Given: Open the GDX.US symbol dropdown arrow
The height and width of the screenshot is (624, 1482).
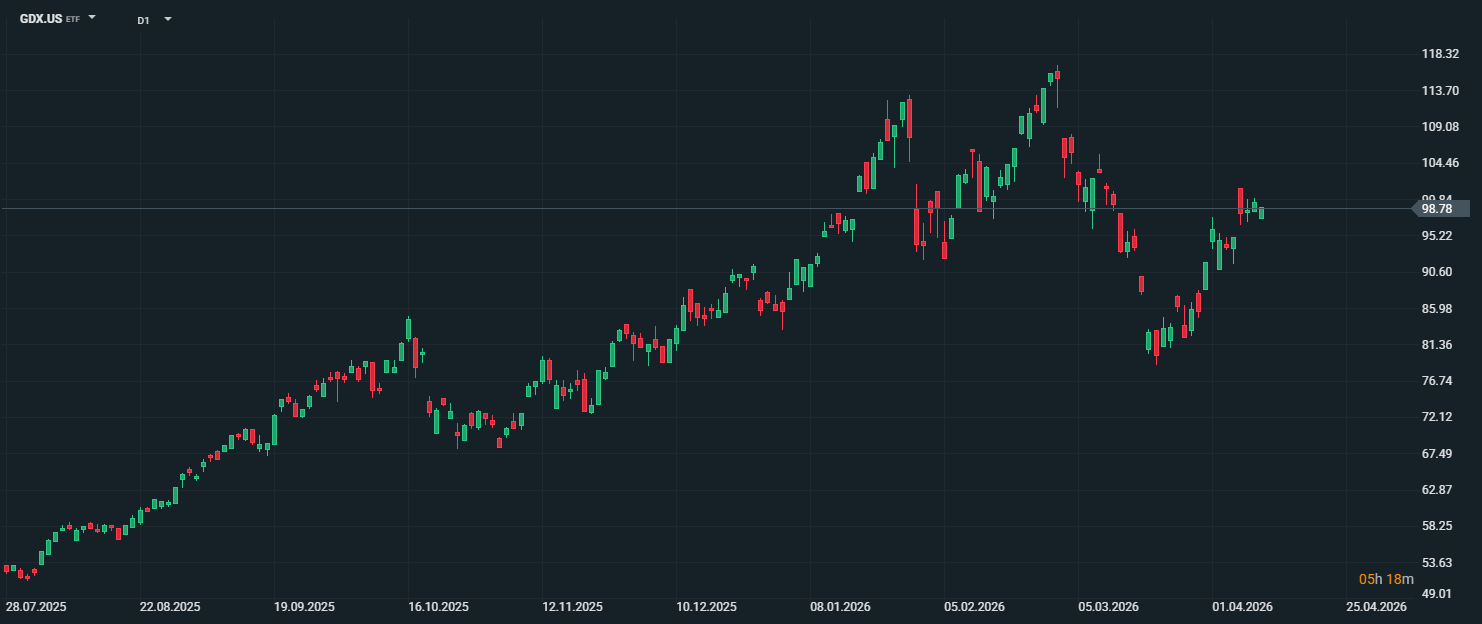Looking at the screenshot, I should 92,18.
